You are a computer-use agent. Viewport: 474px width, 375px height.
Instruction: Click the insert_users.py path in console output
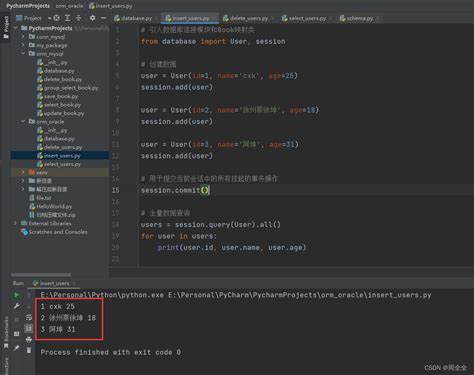click(x=300, y=295)
